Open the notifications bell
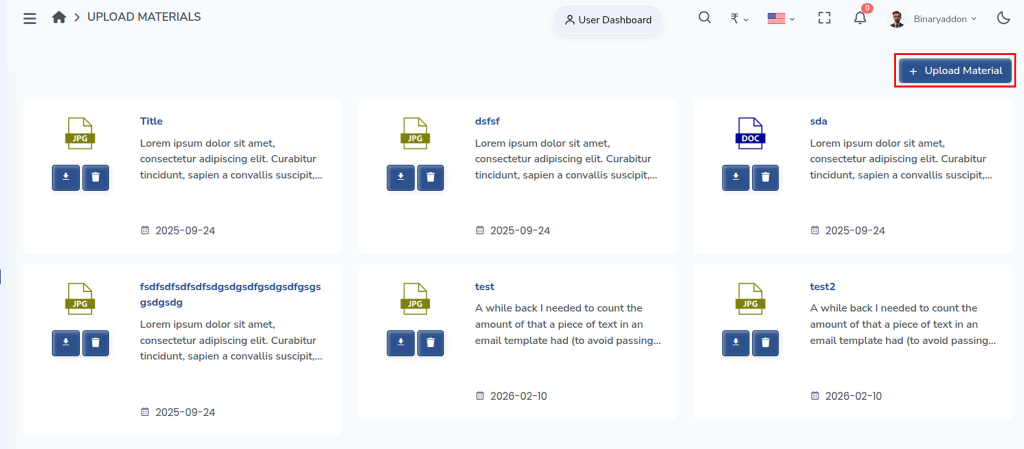The image size is (1024, 449). (x=860, y=18)
